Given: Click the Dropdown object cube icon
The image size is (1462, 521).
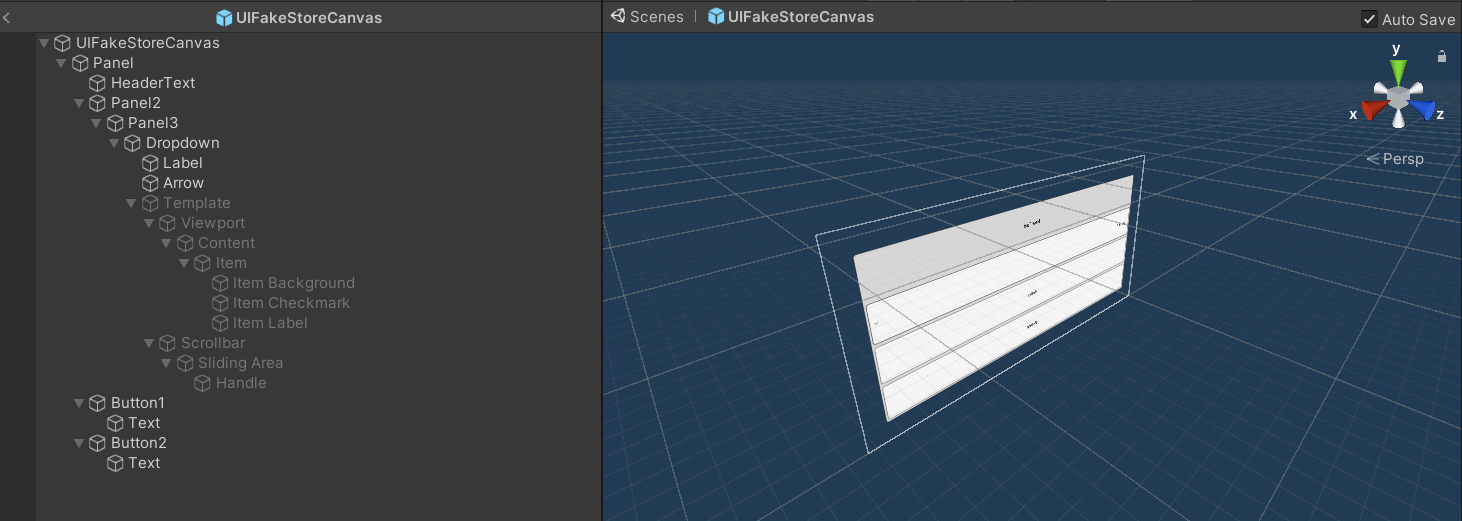Looking at the screenshot, I should [x=132, y=143].
